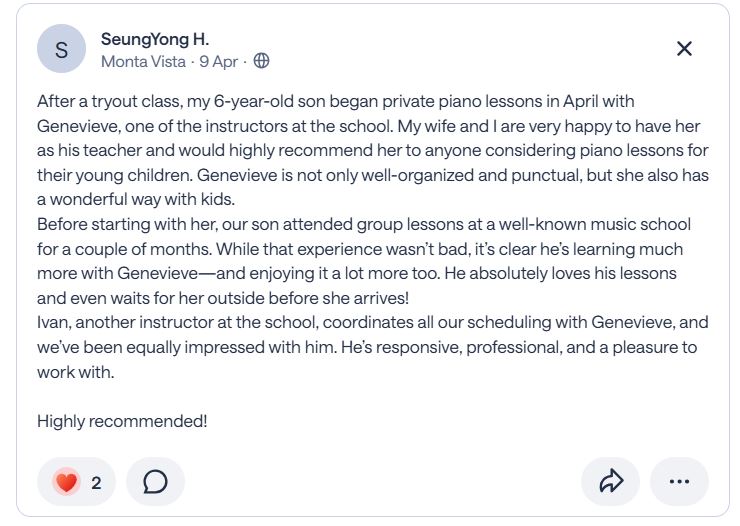Viewport: 740px width, 526px height.
Task: Click the line starting 'work with.'
Action: pyautogui.click(x=76, y=371)
